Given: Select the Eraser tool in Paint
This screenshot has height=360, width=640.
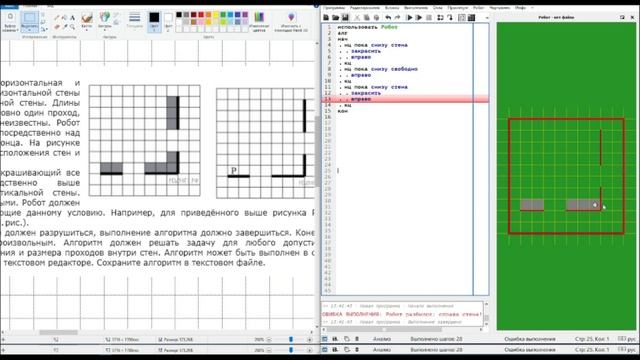Looking at the screenshot, I should click(57, 27).
